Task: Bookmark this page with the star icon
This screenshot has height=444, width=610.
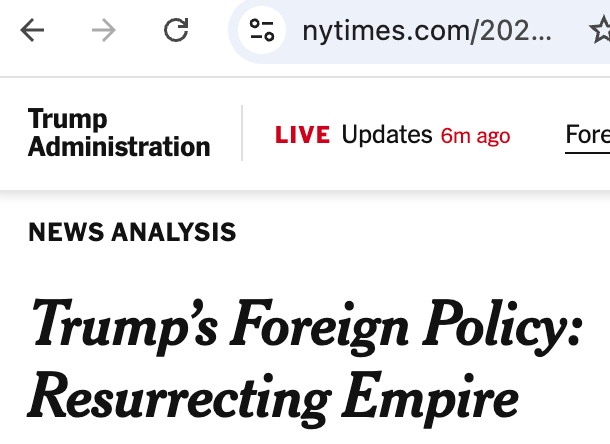Action: click(600, 32)
